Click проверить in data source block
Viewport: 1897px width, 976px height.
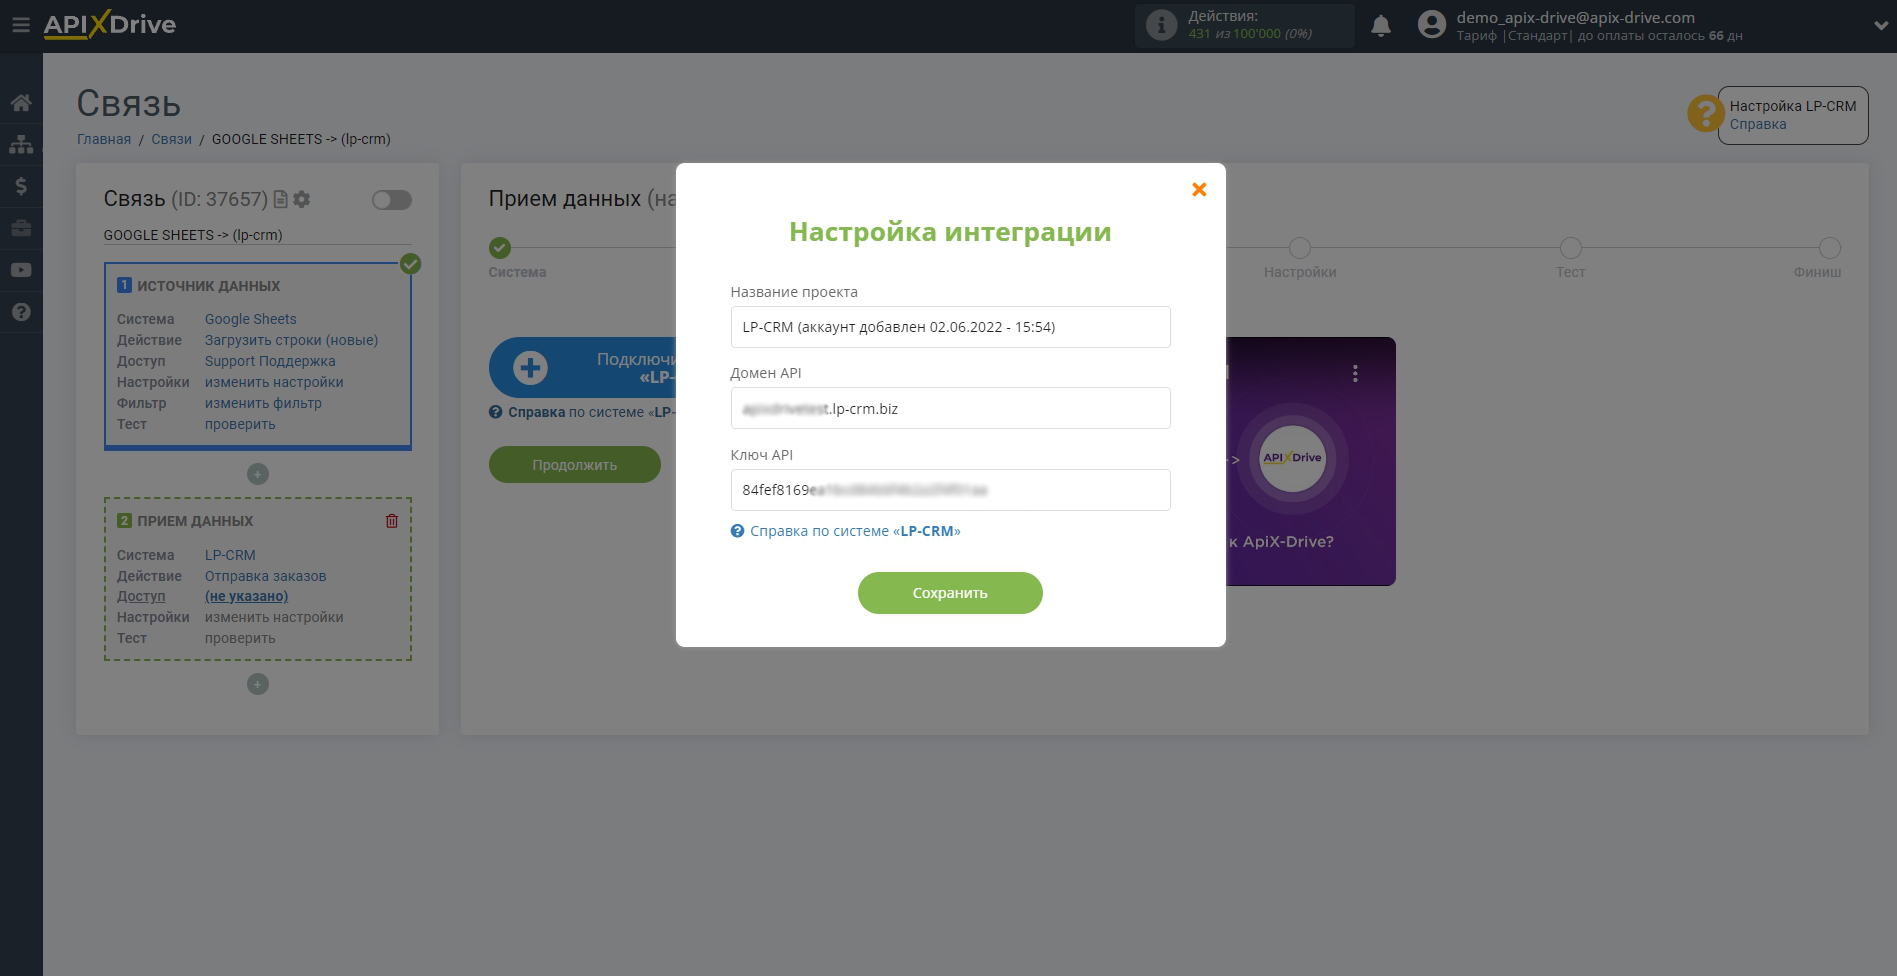click(x=240, y=424)
